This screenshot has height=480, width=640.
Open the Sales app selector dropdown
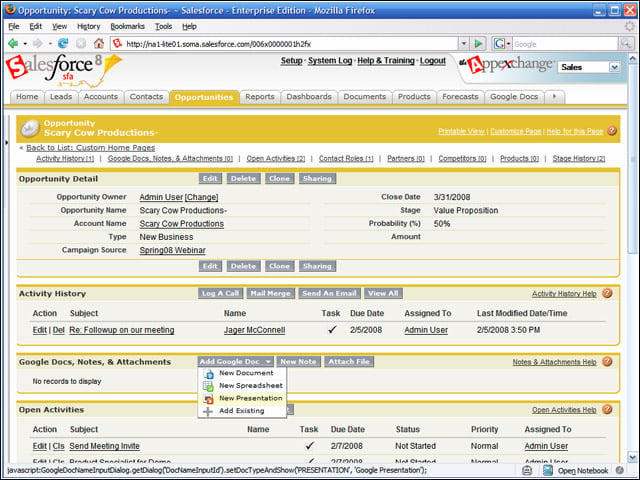tap(615, 67)
